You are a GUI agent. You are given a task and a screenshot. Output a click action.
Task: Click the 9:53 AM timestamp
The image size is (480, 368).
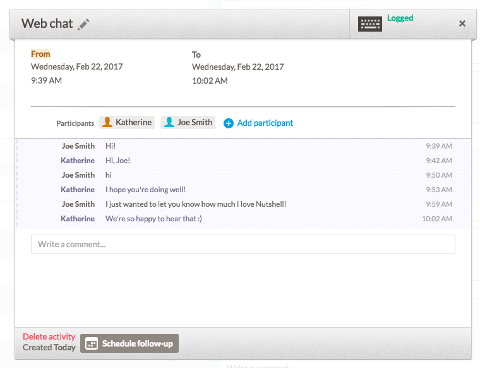439,189
